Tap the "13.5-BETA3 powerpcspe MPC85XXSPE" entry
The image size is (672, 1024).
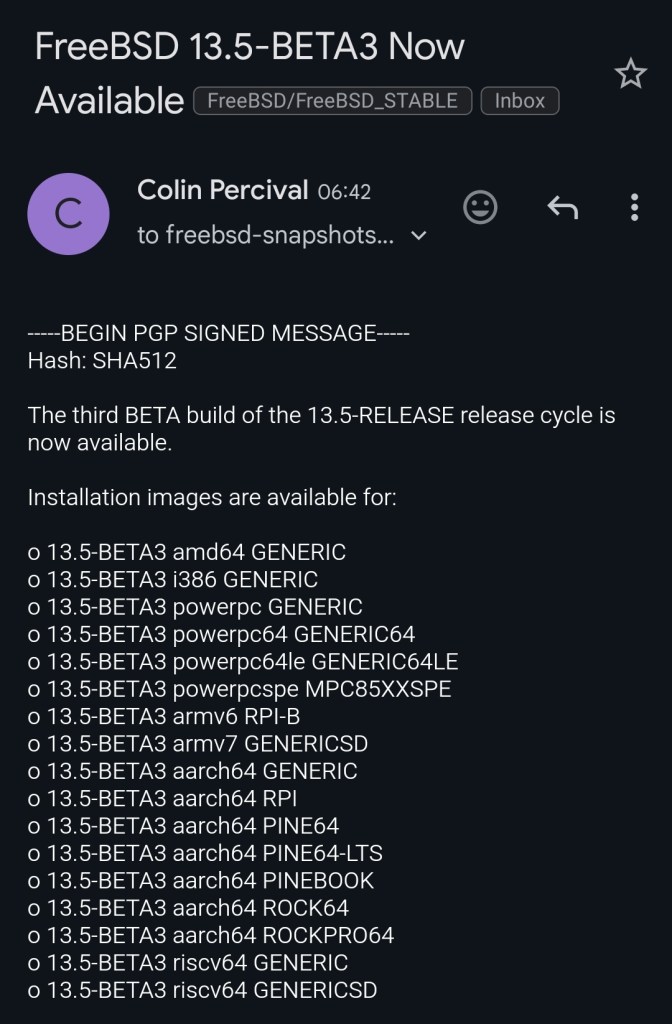240,689
